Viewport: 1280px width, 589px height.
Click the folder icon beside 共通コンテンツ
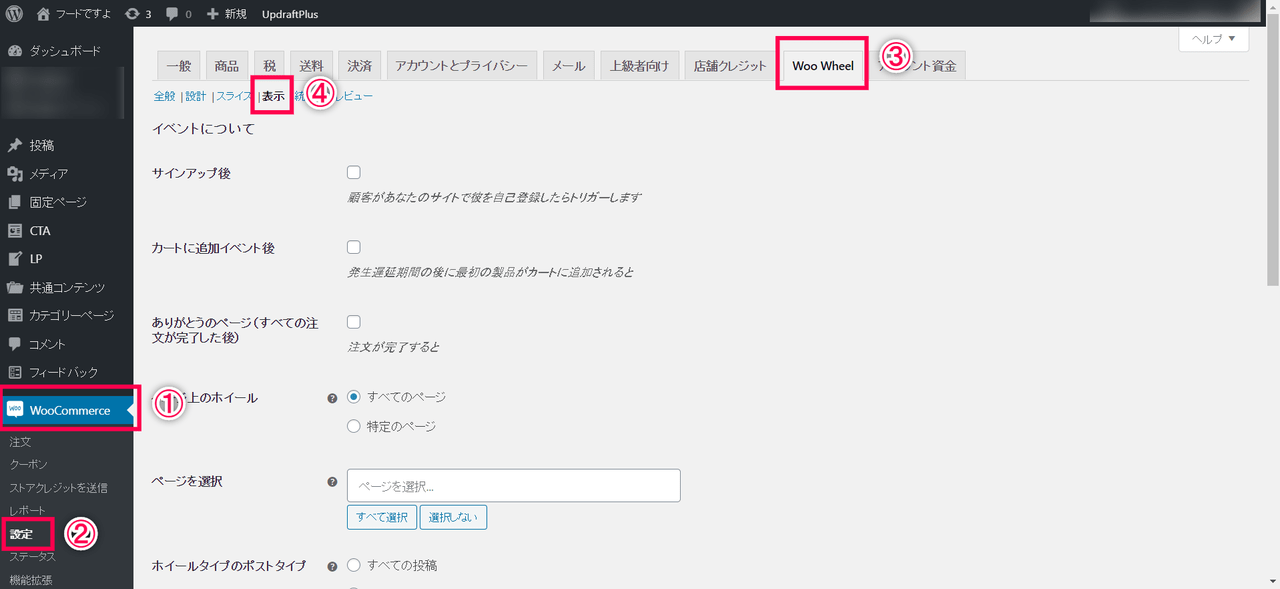coord(15,288)
